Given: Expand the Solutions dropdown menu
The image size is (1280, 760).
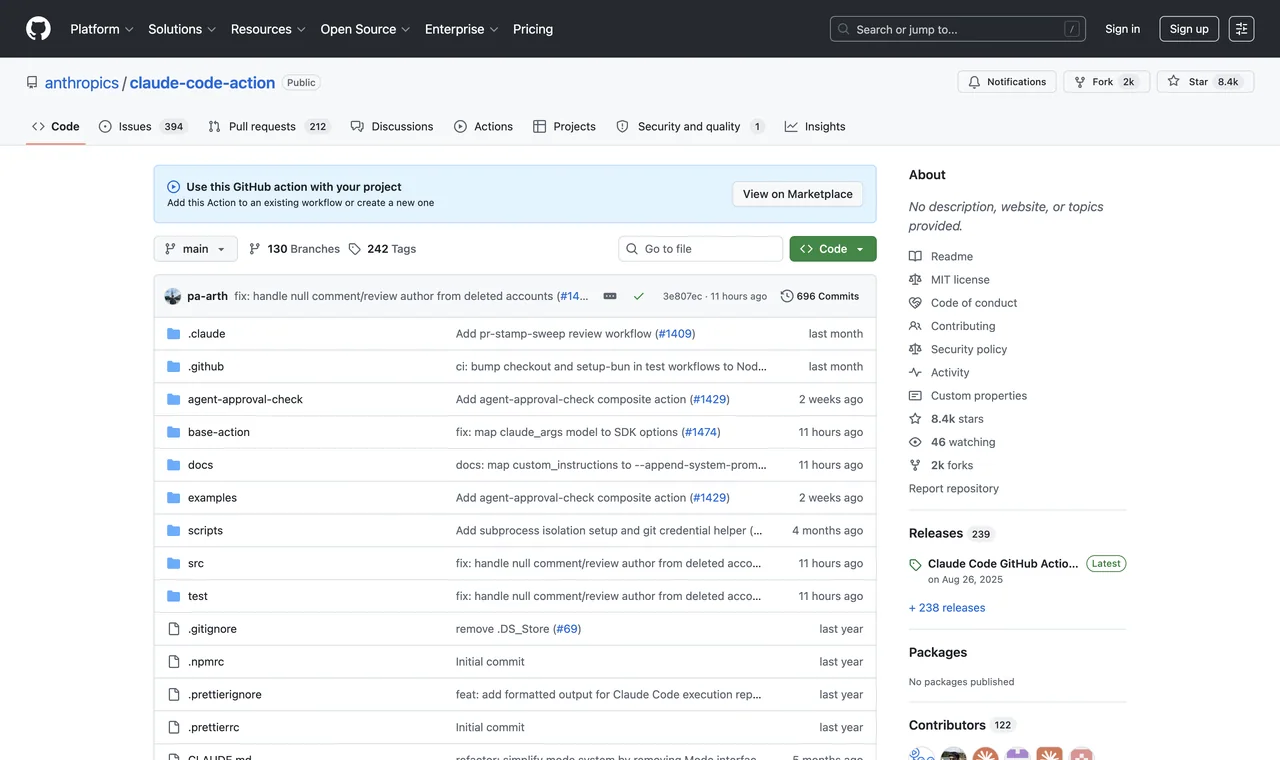Looking at the screenshot, I should (x=182, y=29).
